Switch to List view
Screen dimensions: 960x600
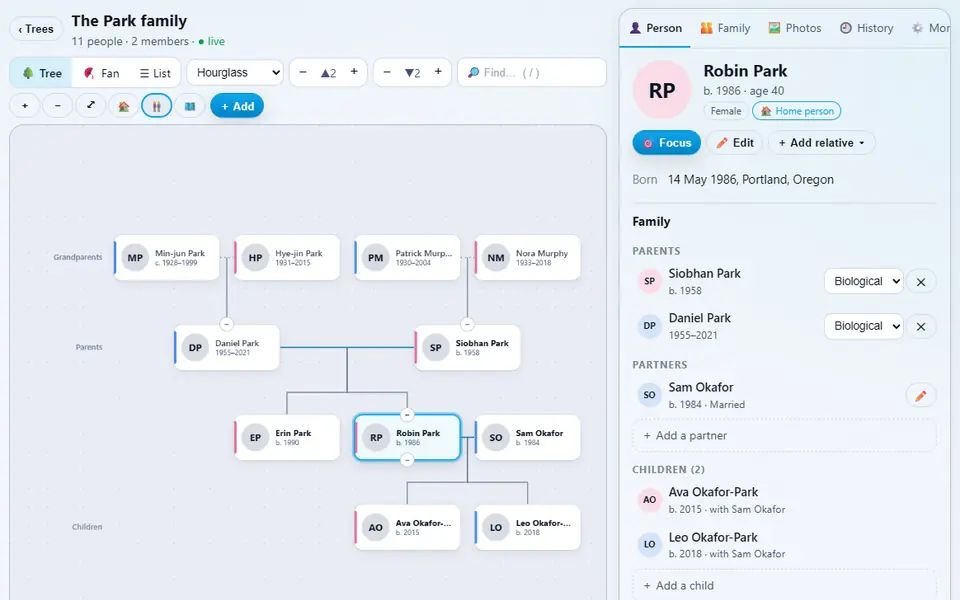155,73
